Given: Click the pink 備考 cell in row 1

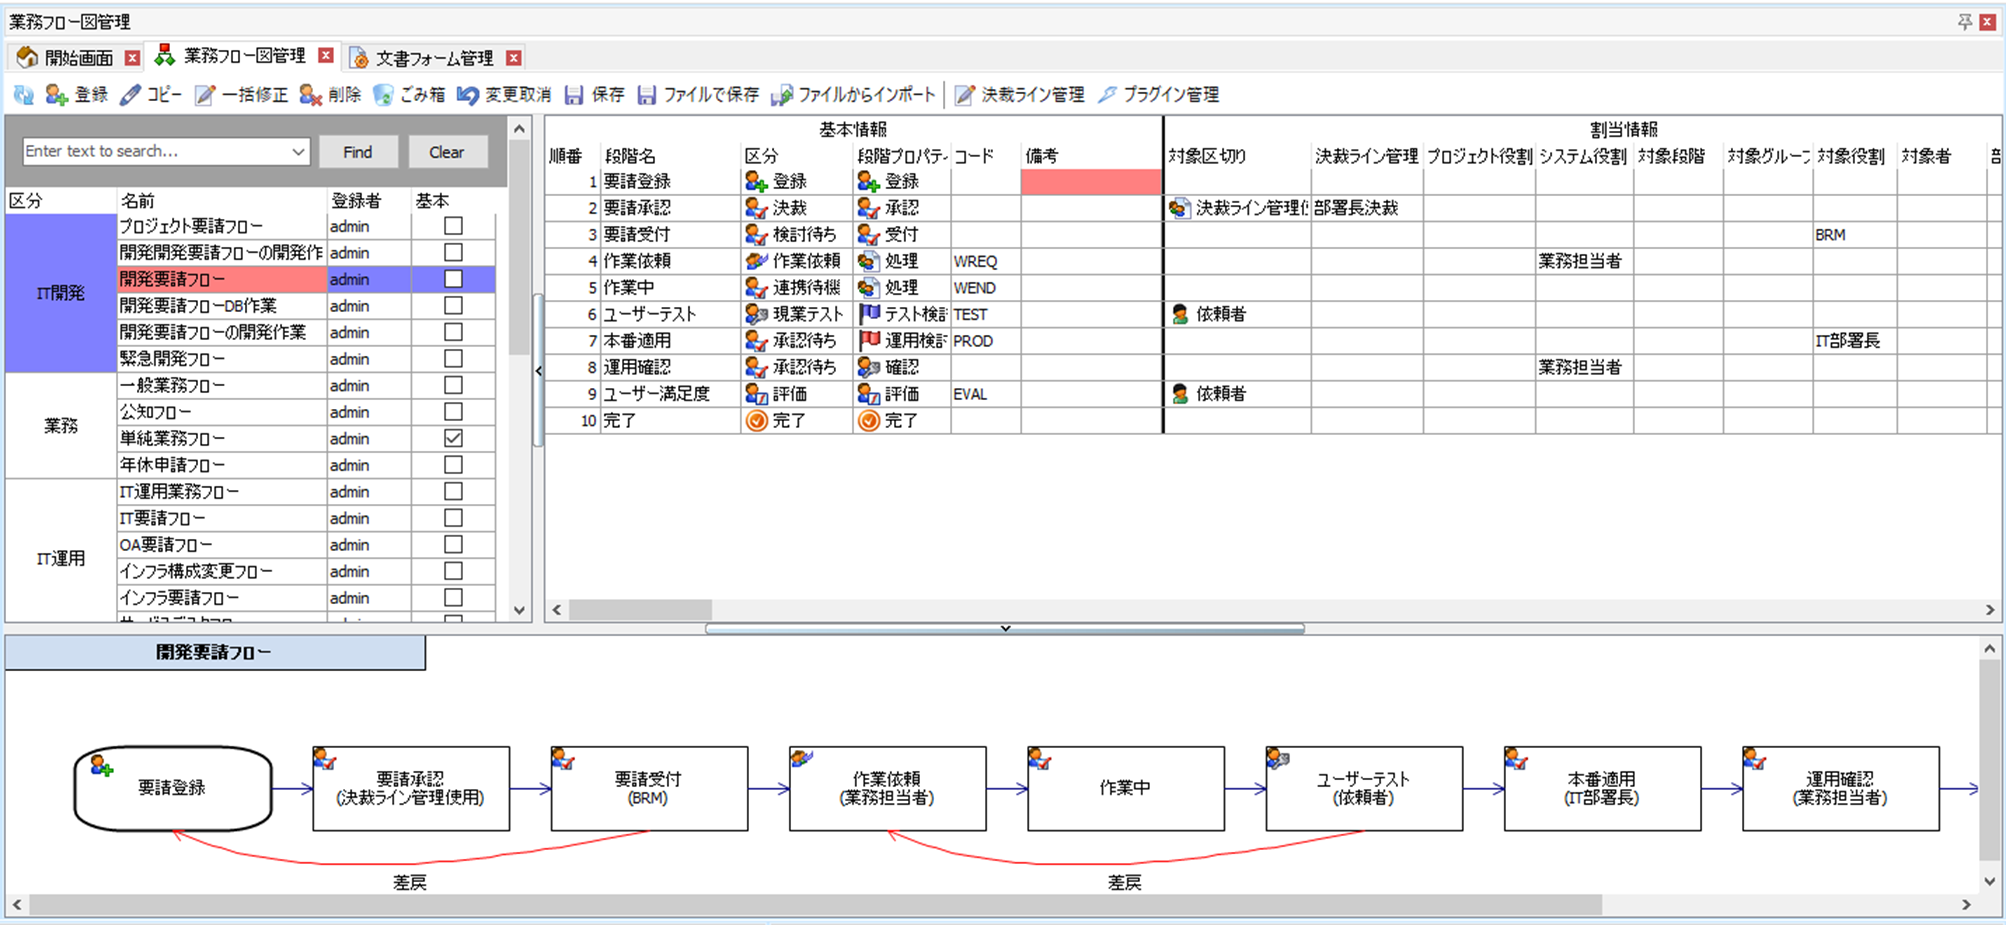Looking at the screenshot, I should tap(1090, 182).
